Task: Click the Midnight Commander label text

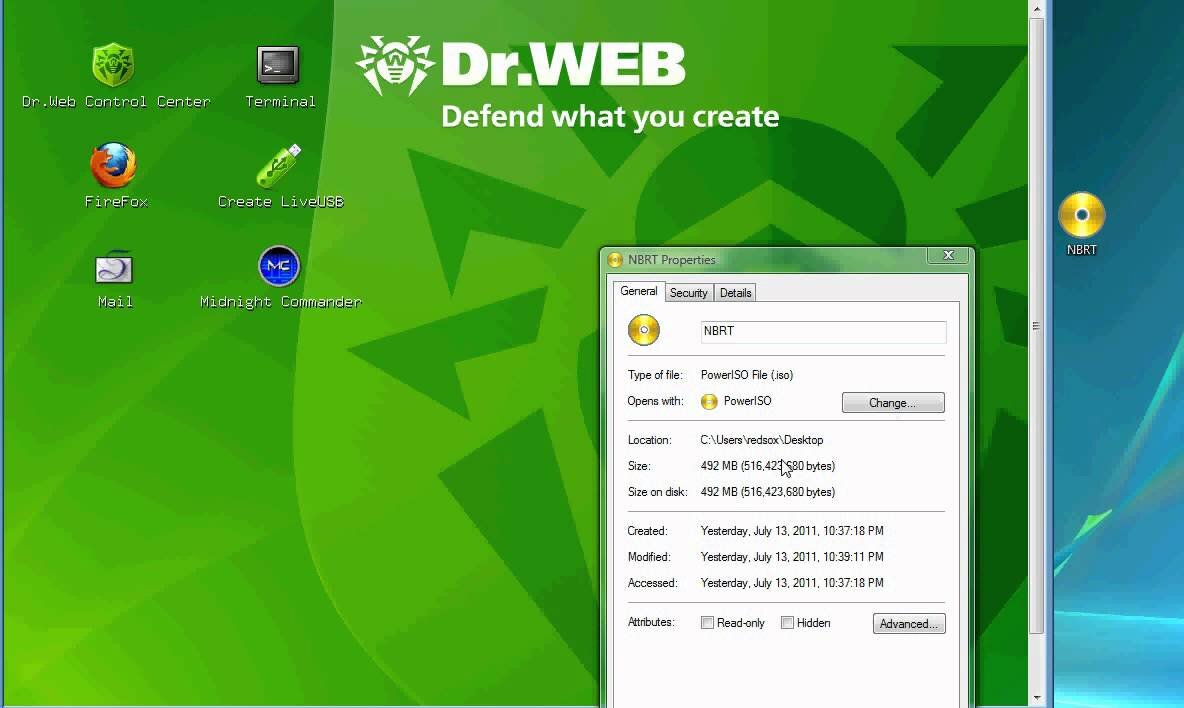Action: point(281,302)
